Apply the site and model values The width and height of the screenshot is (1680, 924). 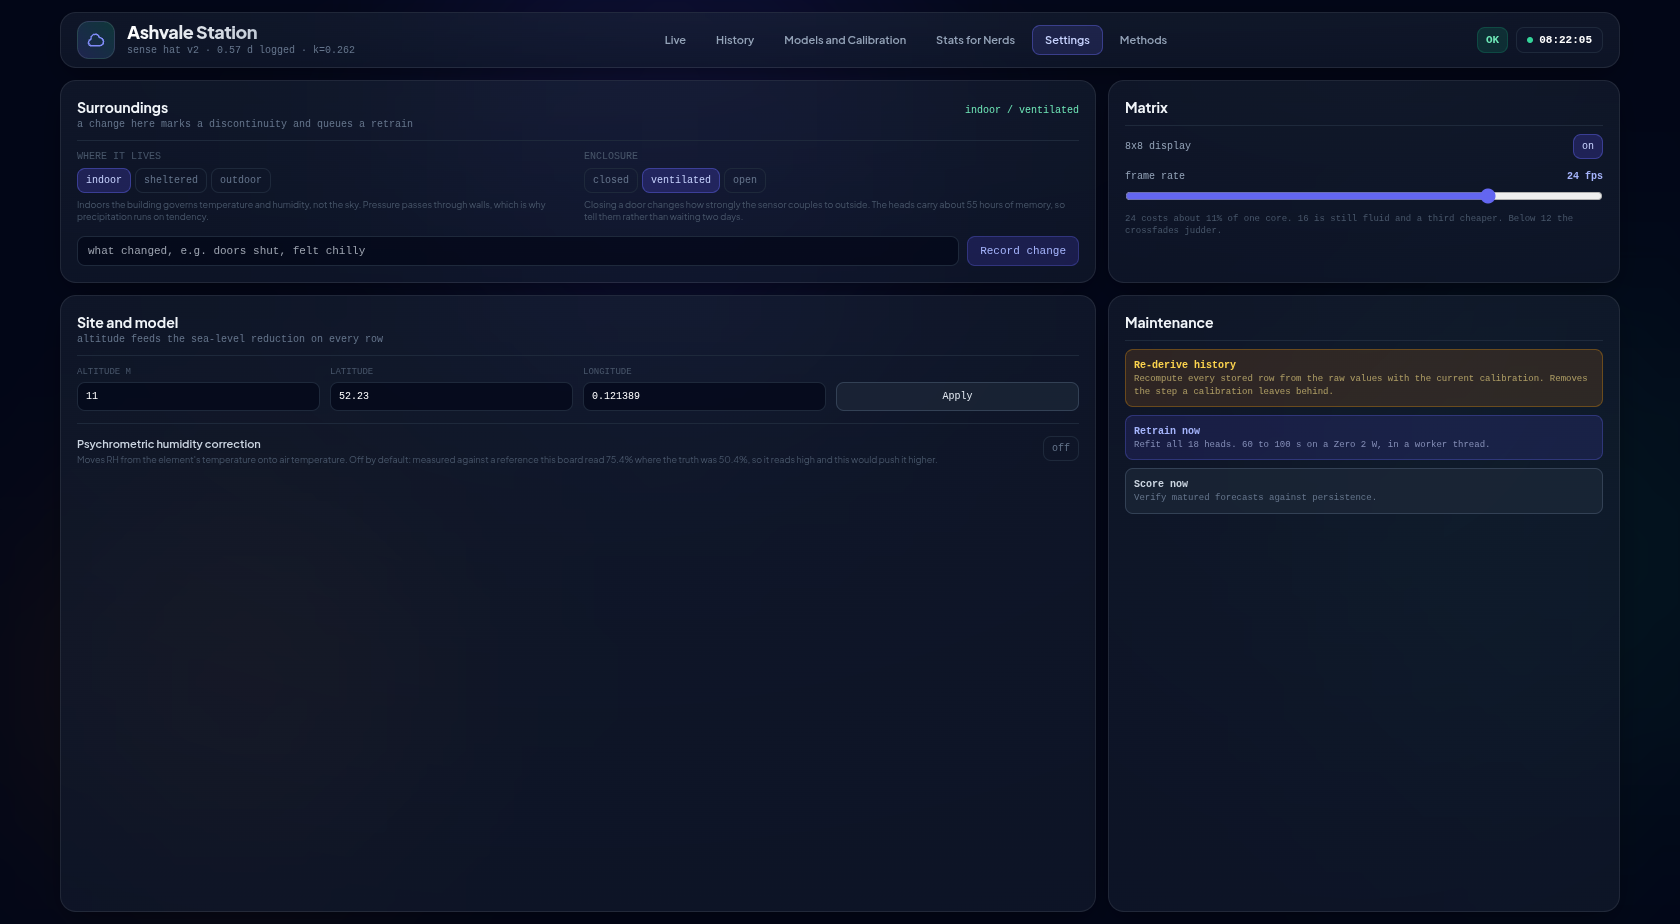(x=957, y=396)
